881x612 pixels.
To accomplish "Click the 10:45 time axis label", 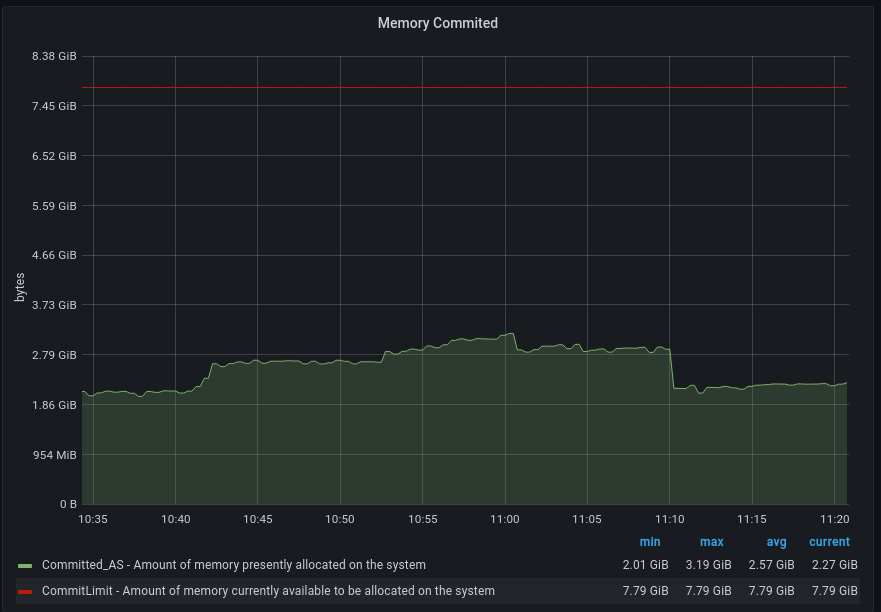I will click(258, 519).
